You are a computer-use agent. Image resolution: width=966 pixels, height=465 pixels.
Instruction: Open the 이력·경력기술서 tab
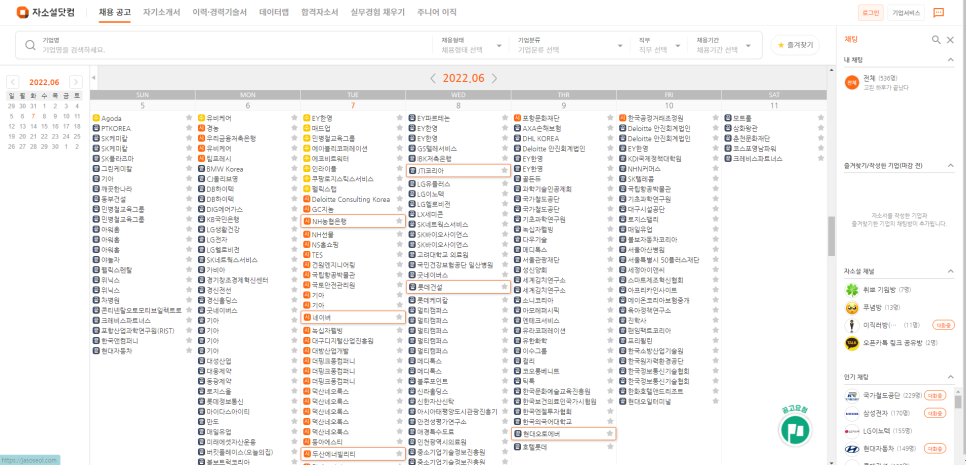coord(219,12)
